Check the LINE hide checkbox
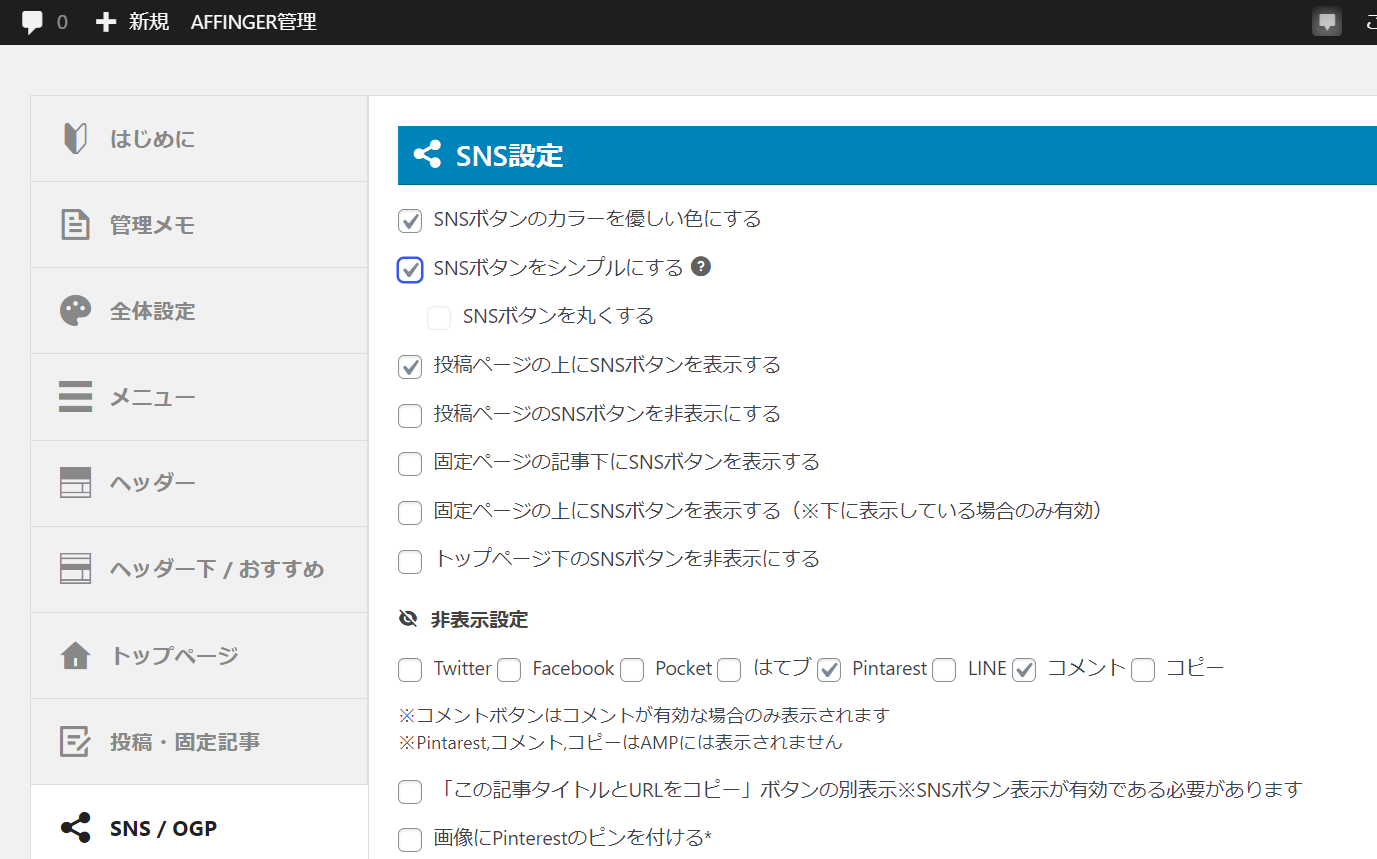The height and width of the screenshot is (859, 1377). (944, 670)
